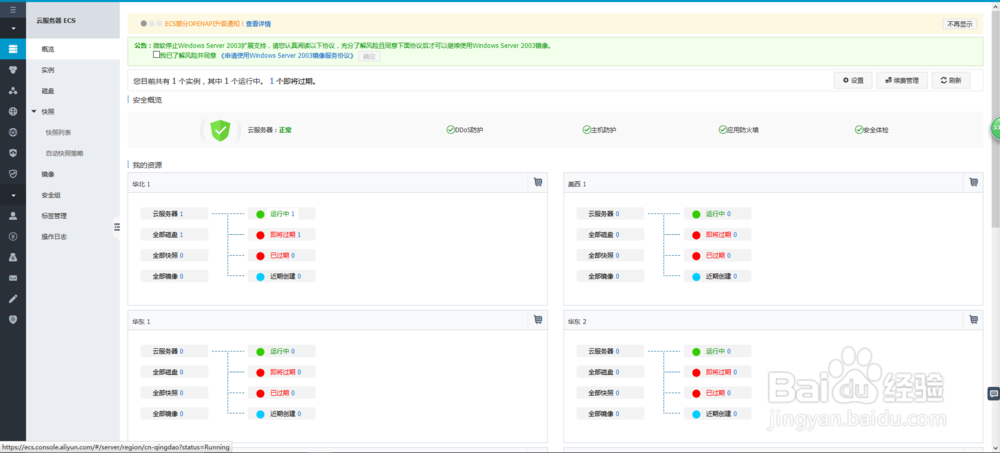Click the blue 近期创建 dot in 华东 1

coord(260,414)
